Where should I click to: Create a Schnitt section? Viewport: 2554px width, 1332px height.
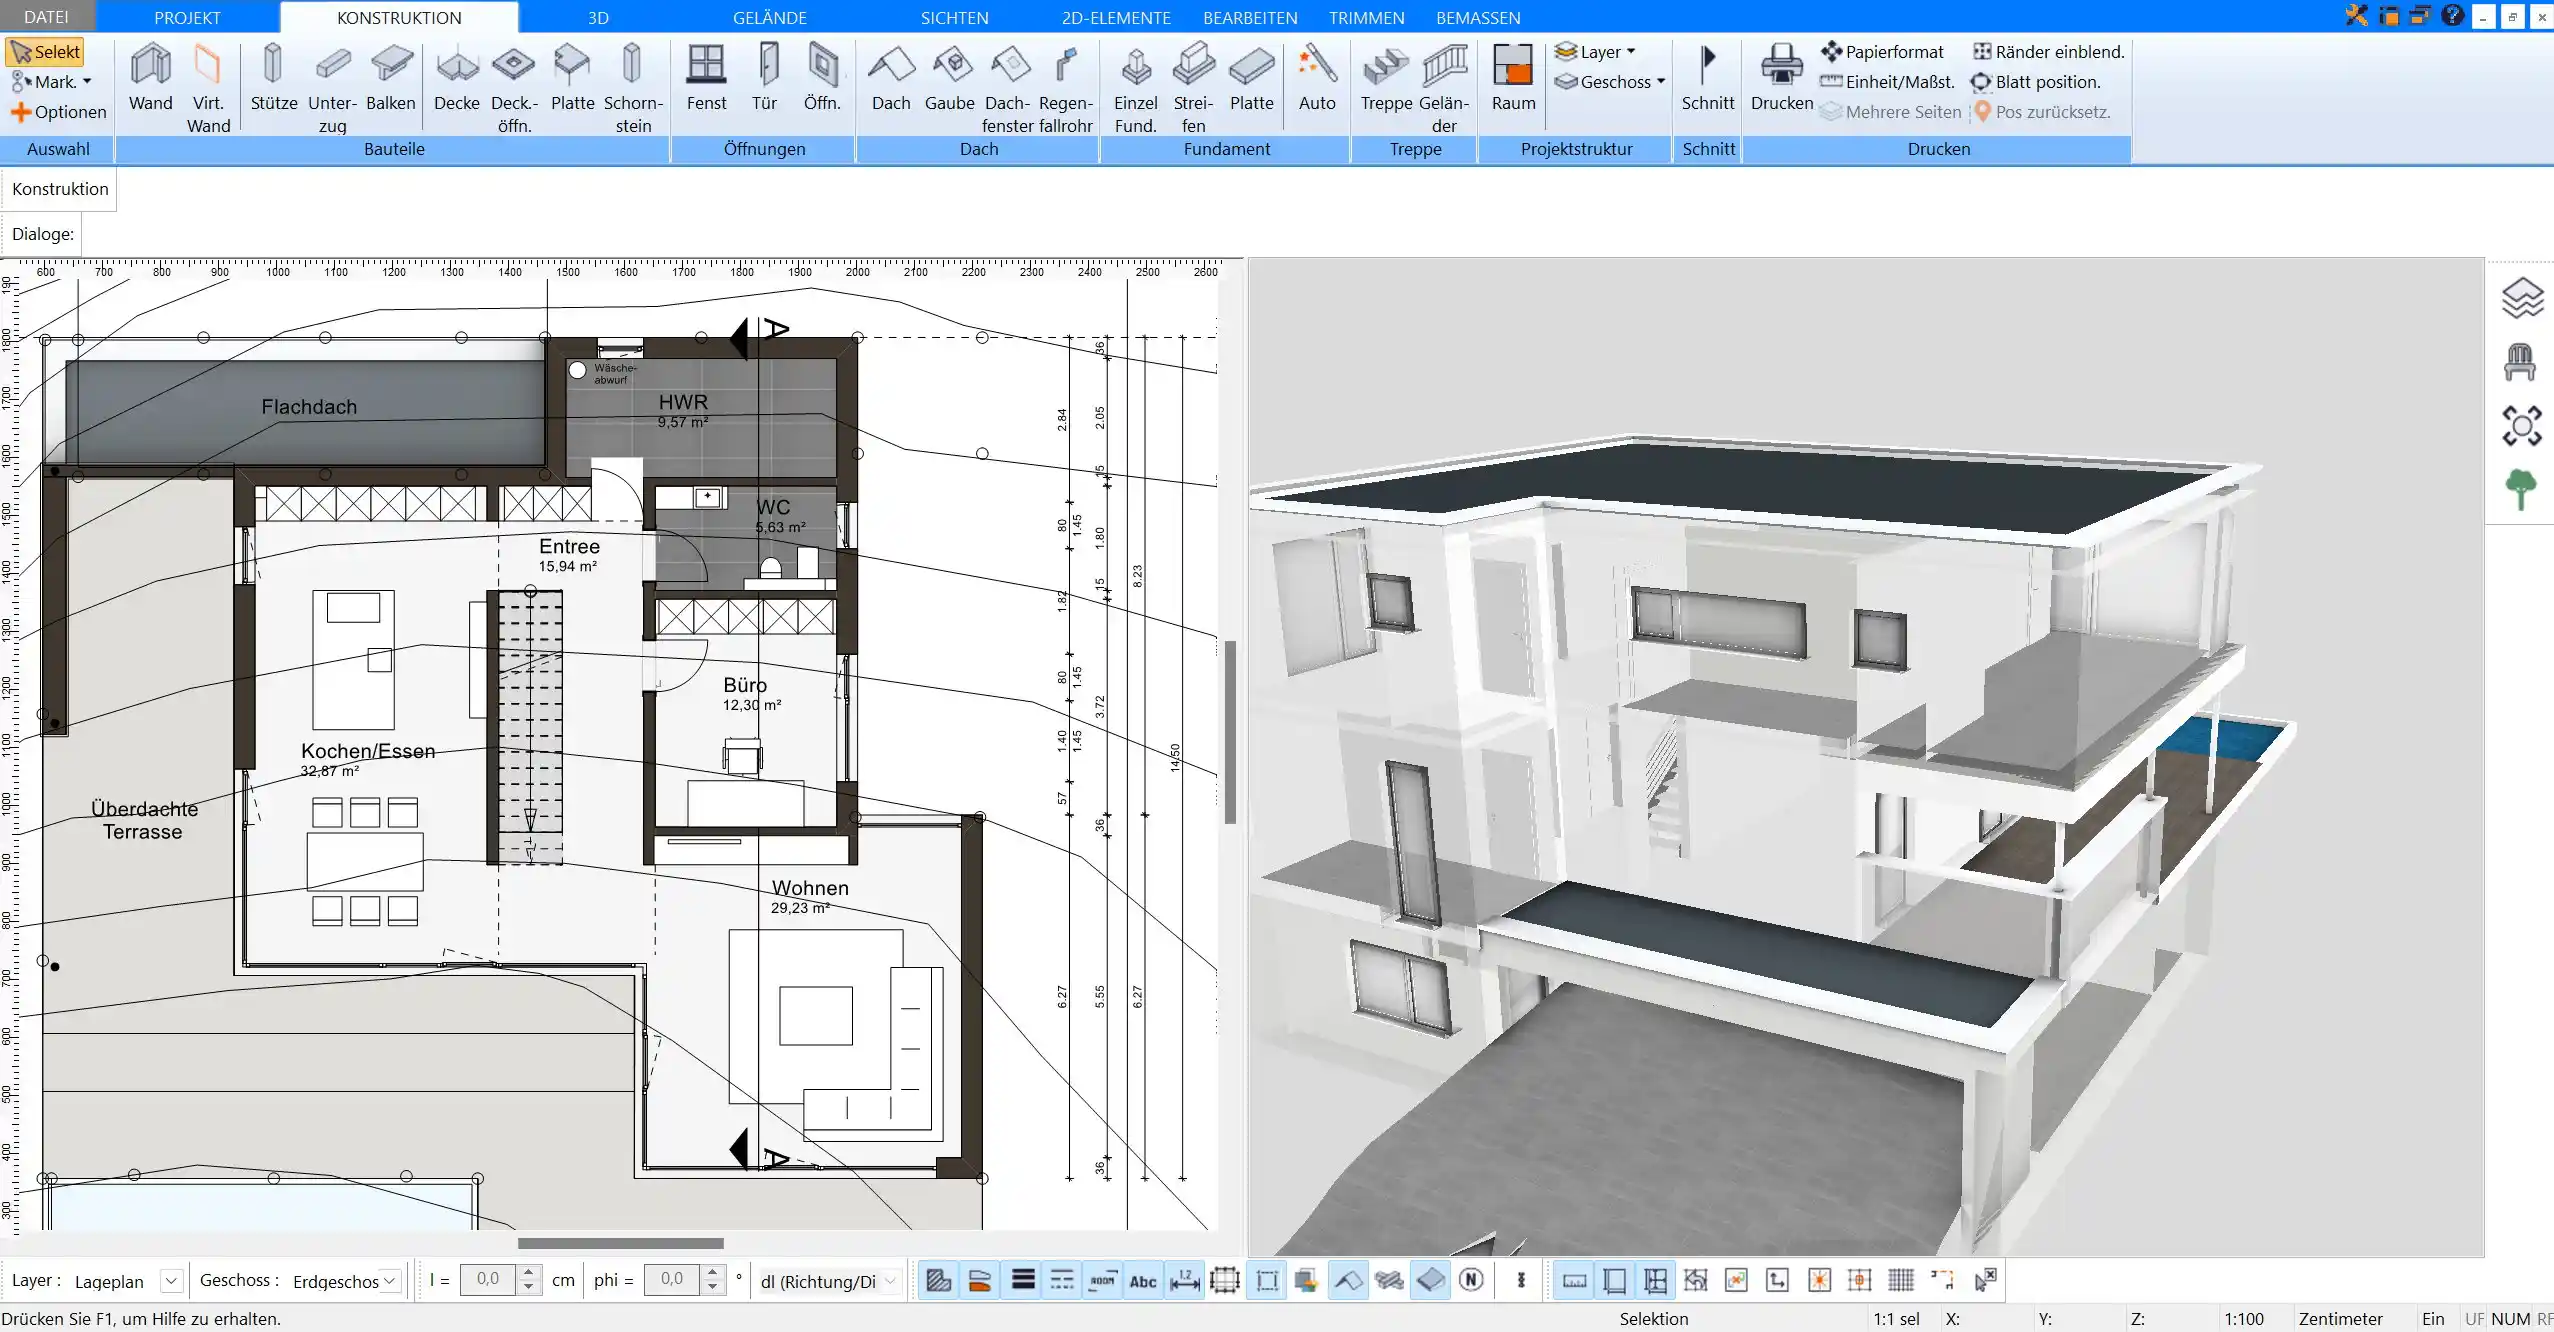tap(1708, 78)
